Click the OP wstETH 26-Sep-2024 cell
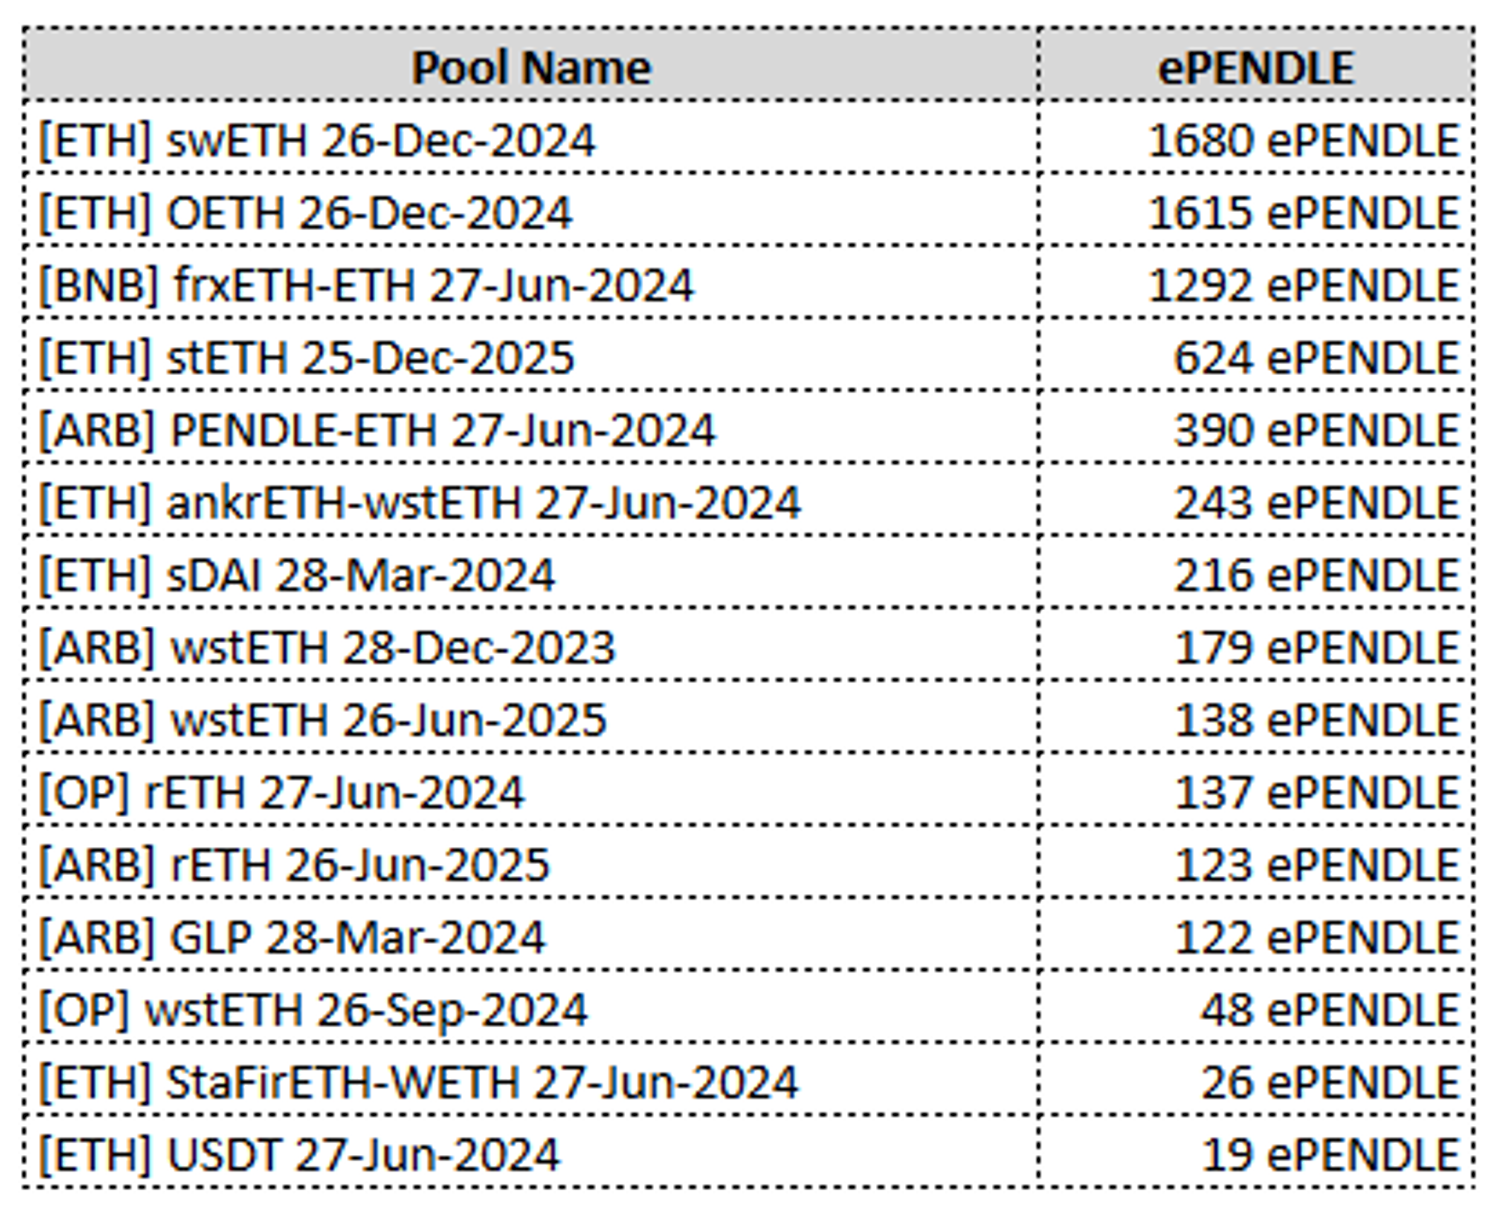 coord(313,1010)
